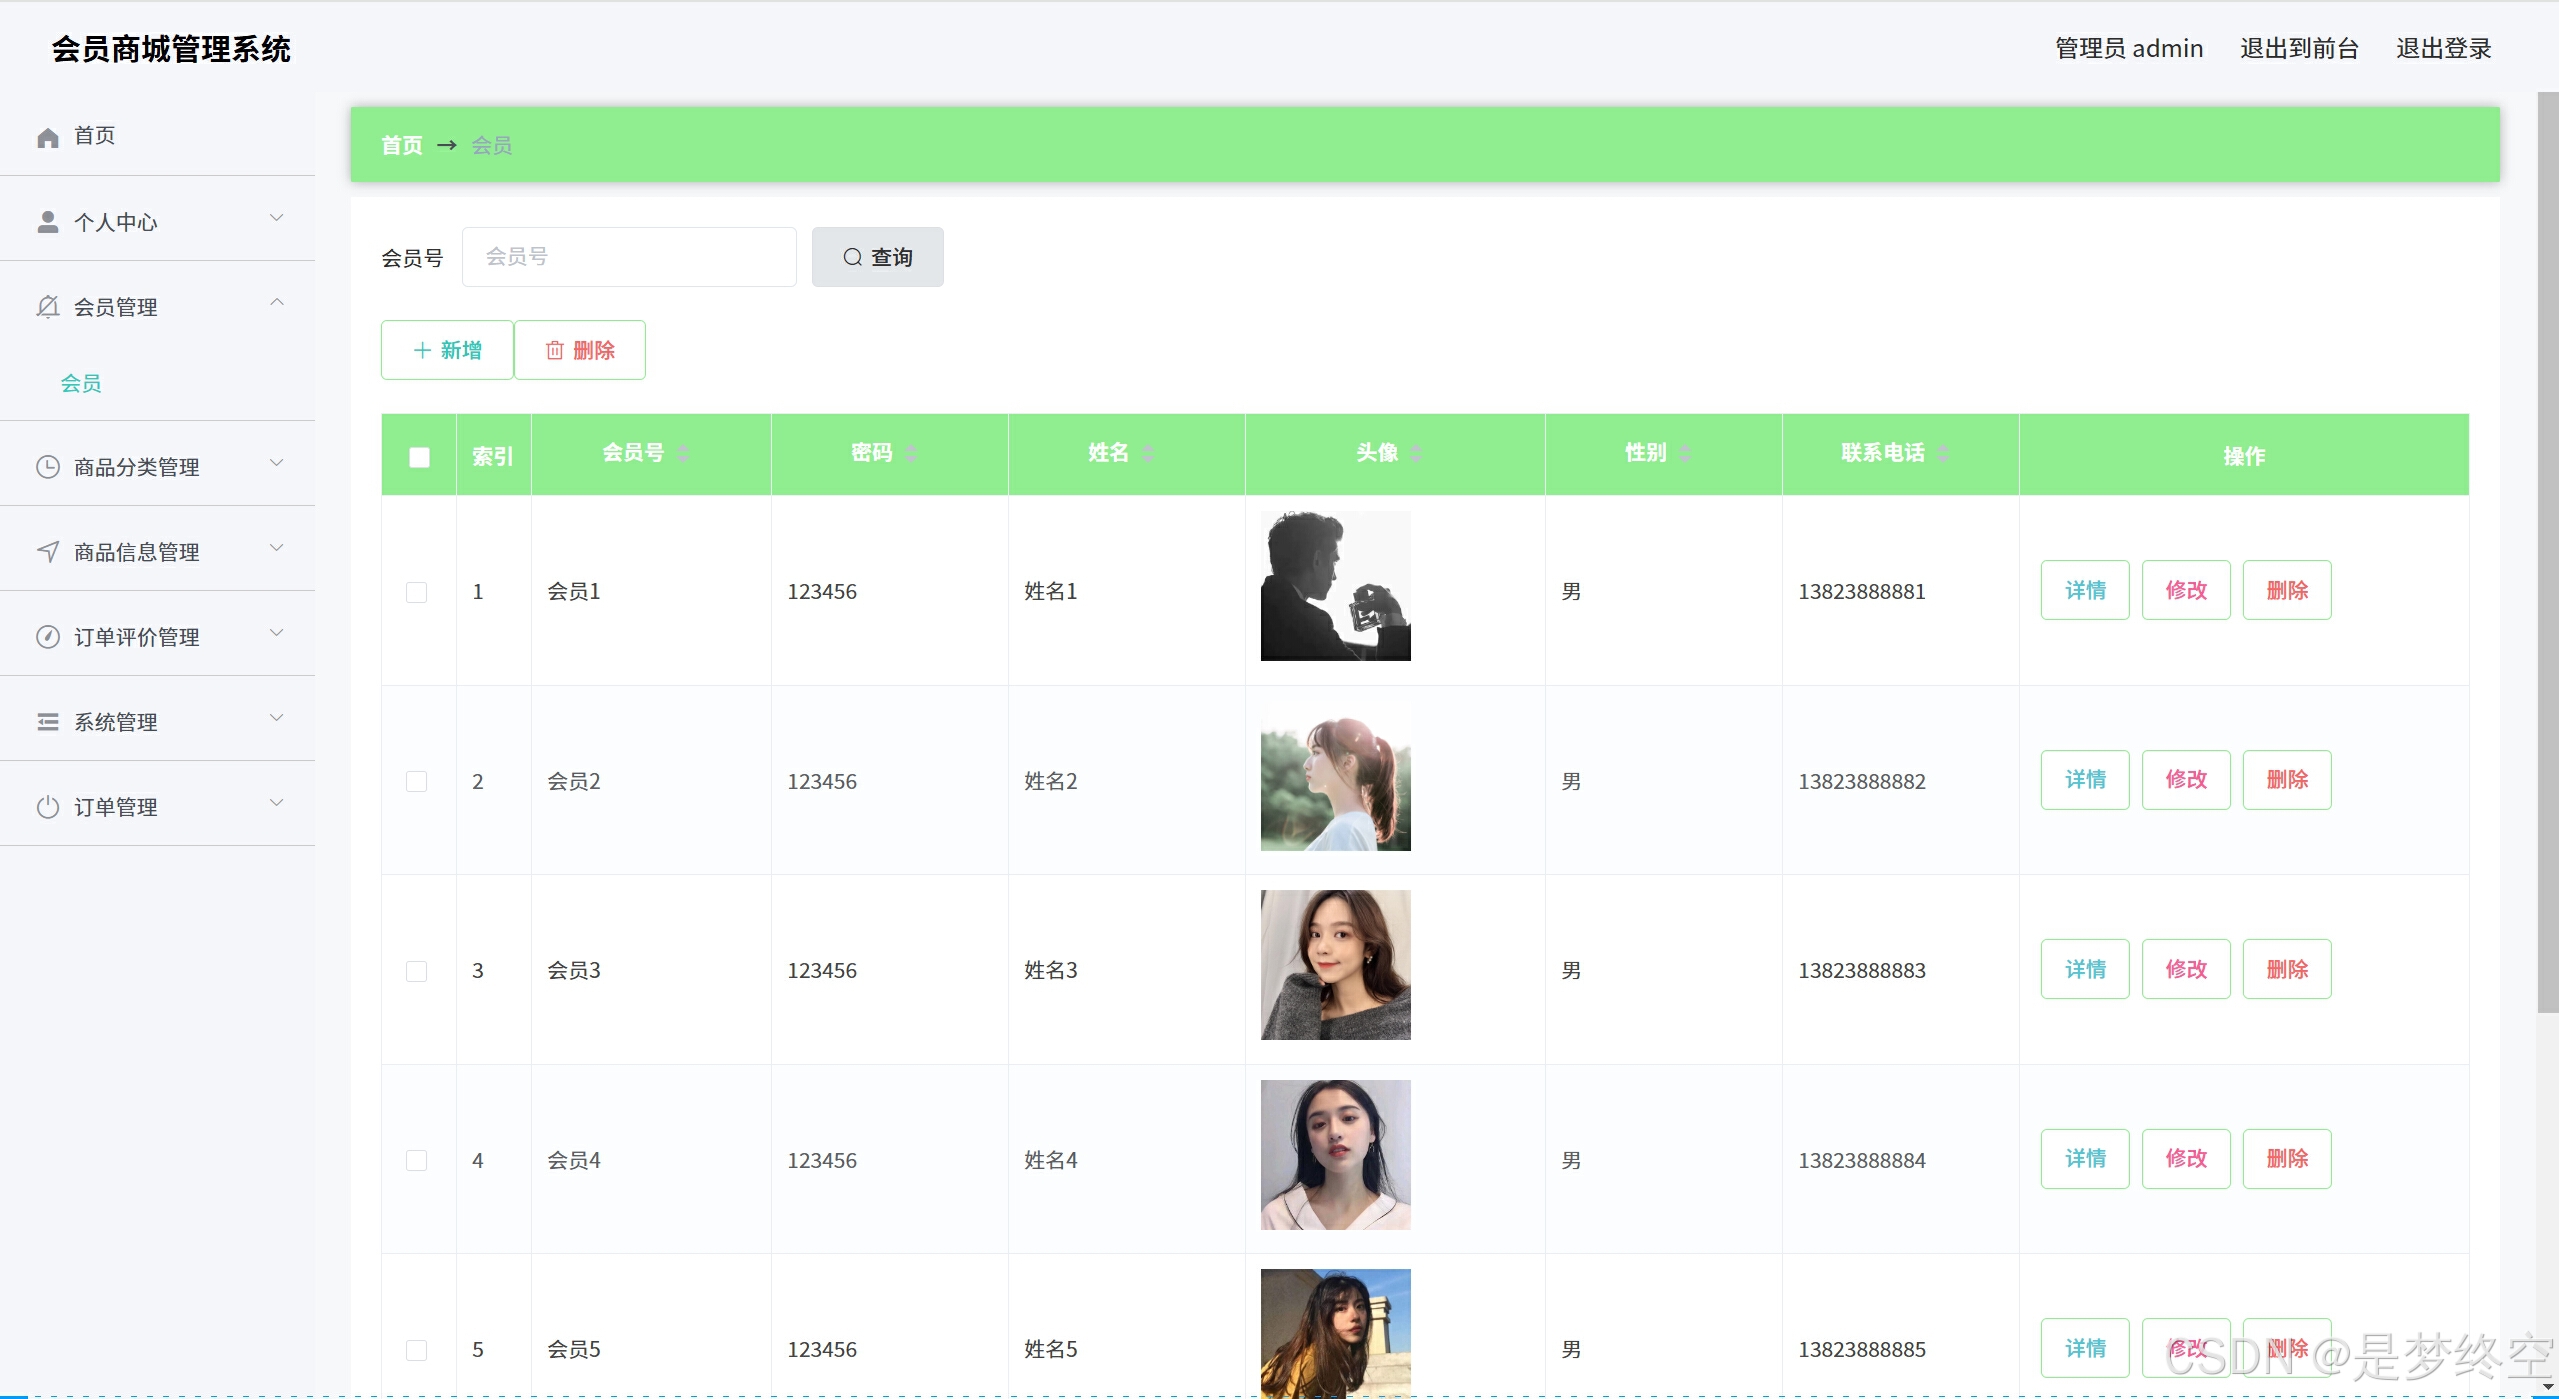The image size is (2559, 1399).
Task: Click the clock icon beside 商品分类管理
Action: (47, 467)
